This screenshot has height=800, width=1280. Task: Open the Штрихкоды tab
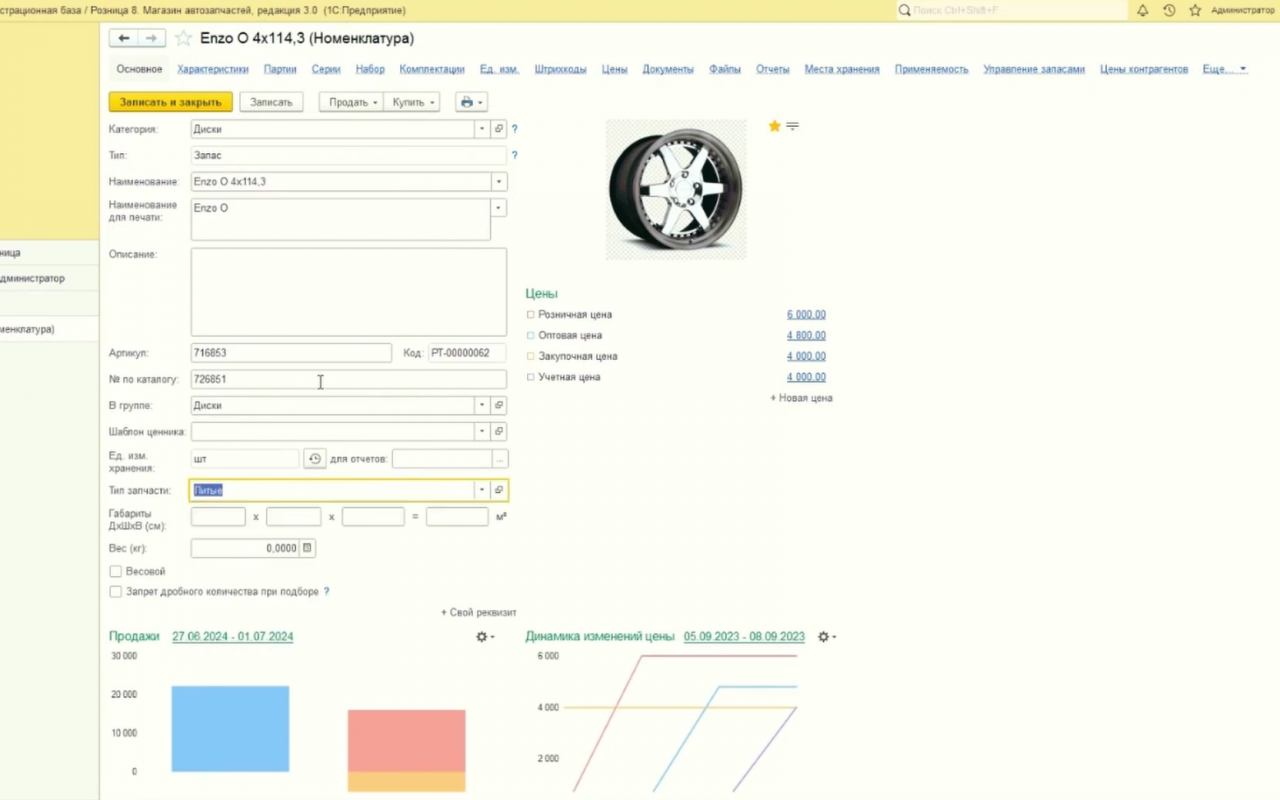click(560, 69)
